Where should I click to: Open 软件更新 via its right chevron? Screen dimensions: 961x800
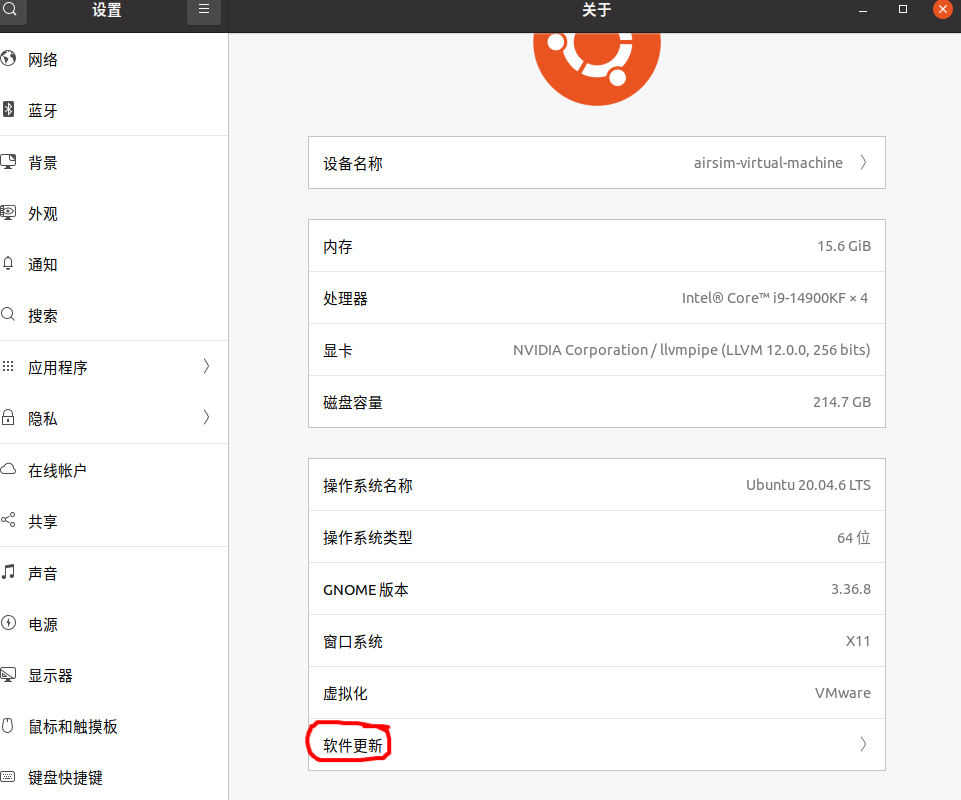[863, 744]
